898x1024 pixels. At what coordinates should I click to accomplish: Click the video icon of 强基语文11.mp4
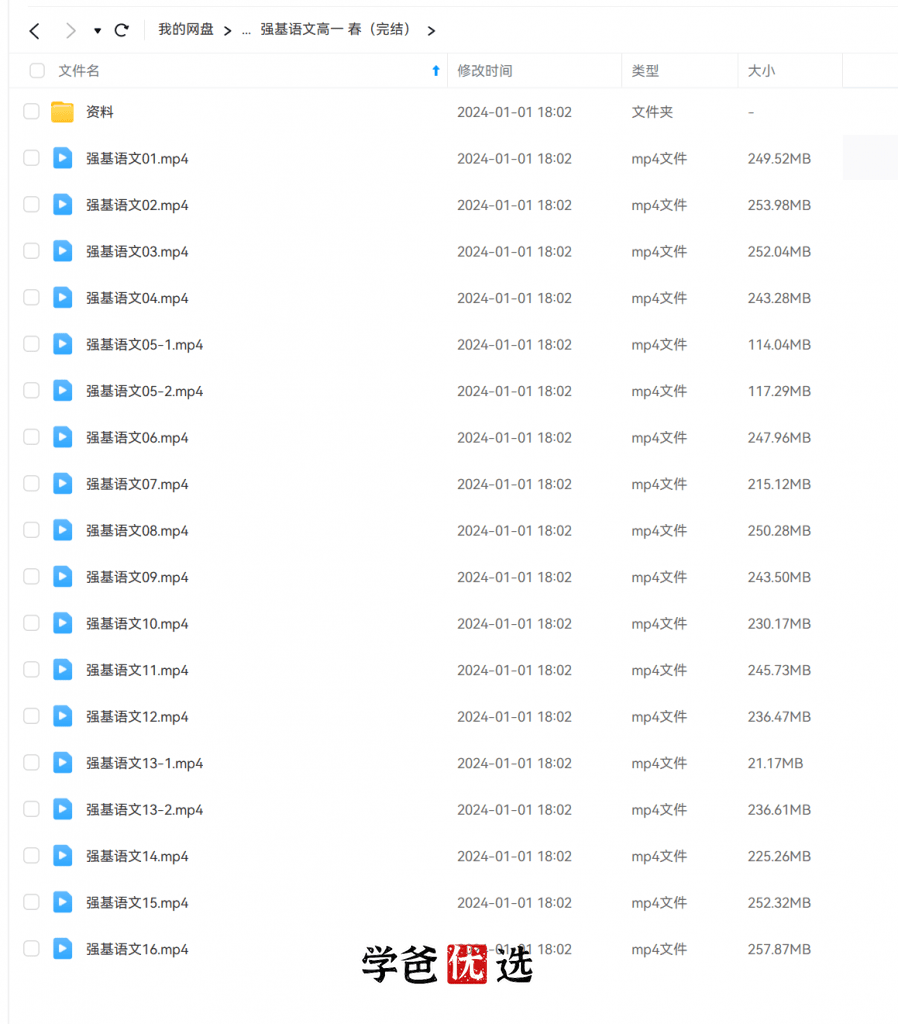[62, 669]
